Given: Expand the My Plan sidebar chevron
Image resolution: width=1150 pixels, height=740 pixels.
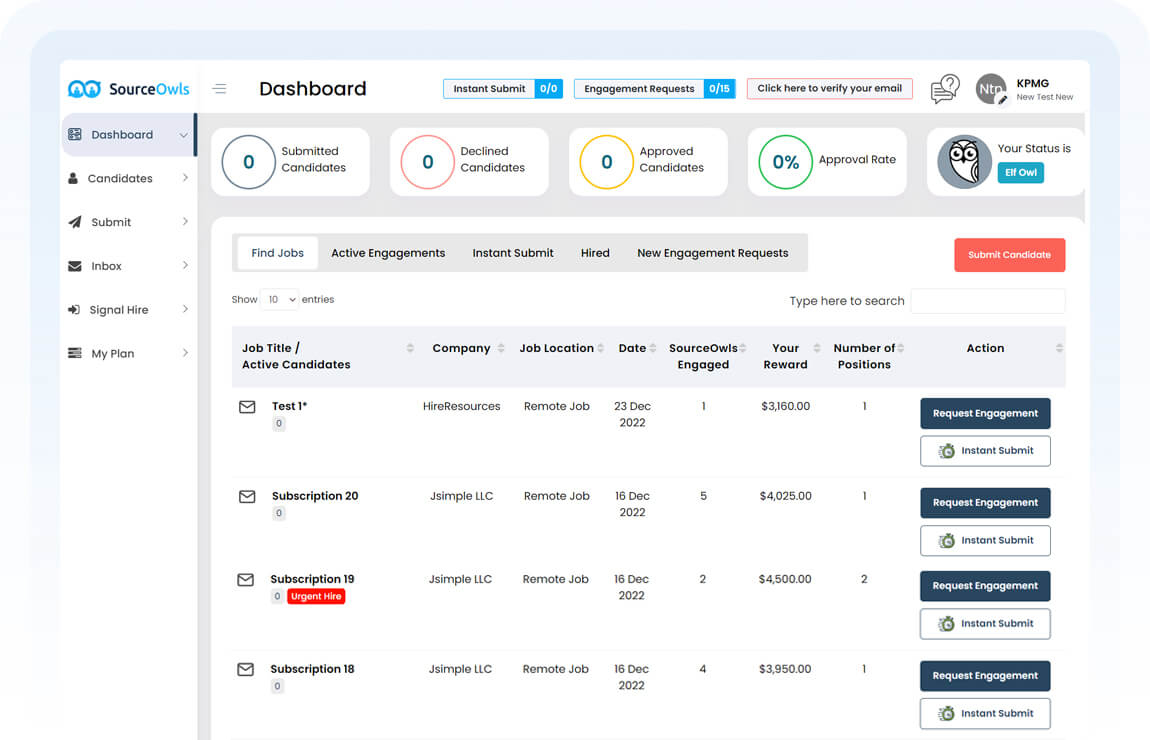Looking at the screenshot, I should (185, 353).
